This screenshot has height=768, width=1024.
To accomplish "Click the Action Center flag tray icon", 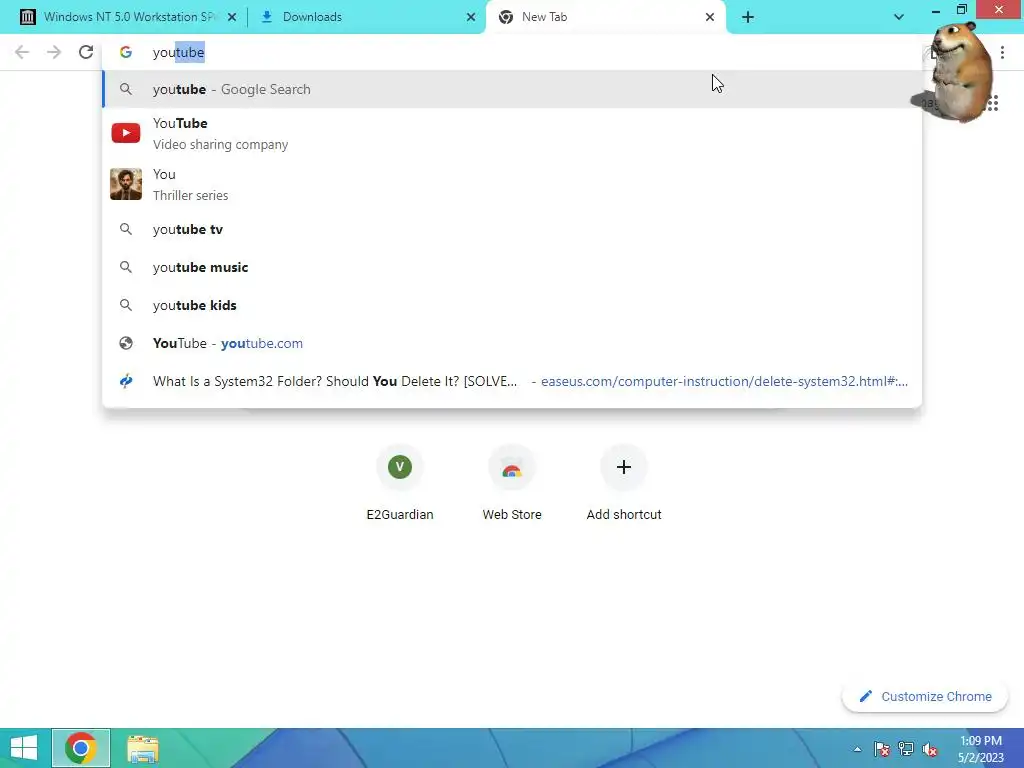I will [x=882, y=749].
